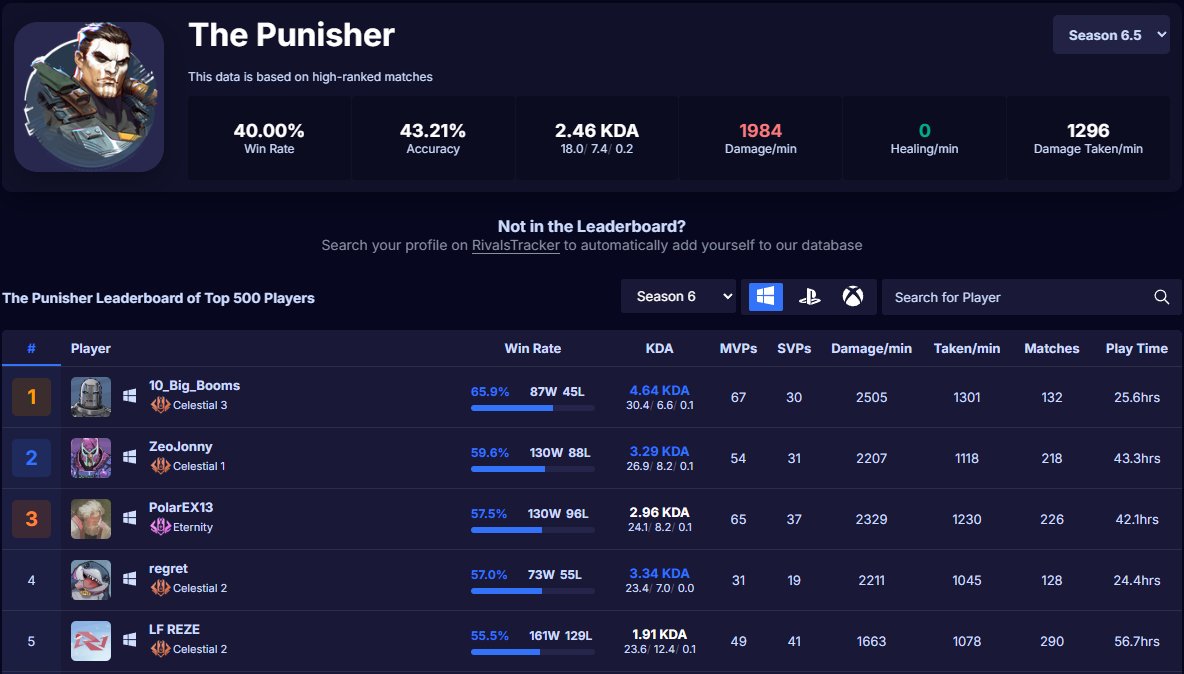
Task: Click the search magnifier icon
Action: click(x=1162, y=297)
